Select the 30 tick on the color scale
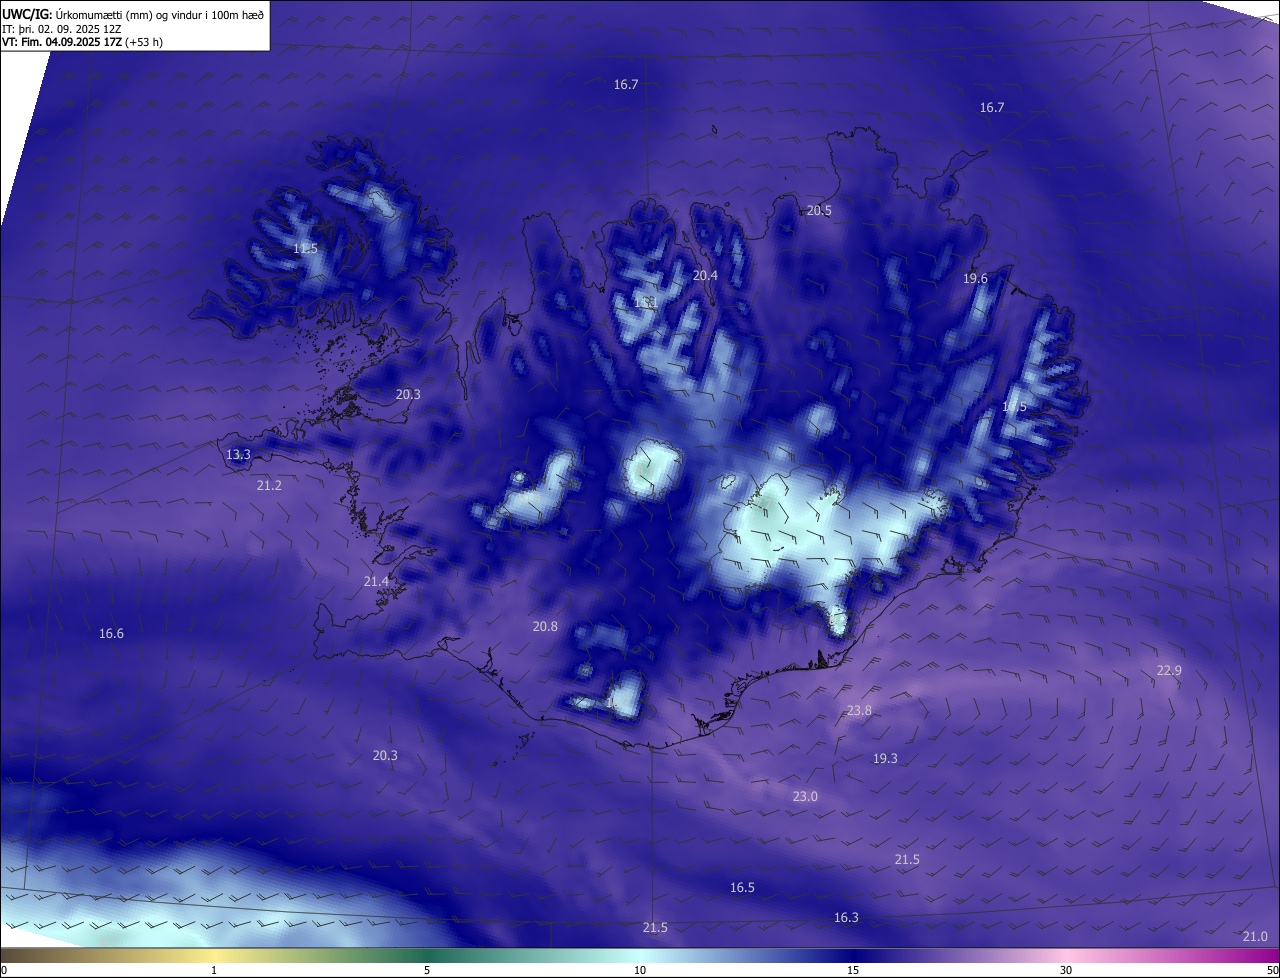The height and width of the screenshot is (978, 1280). pyautogui.click(x=1066, y=971)
